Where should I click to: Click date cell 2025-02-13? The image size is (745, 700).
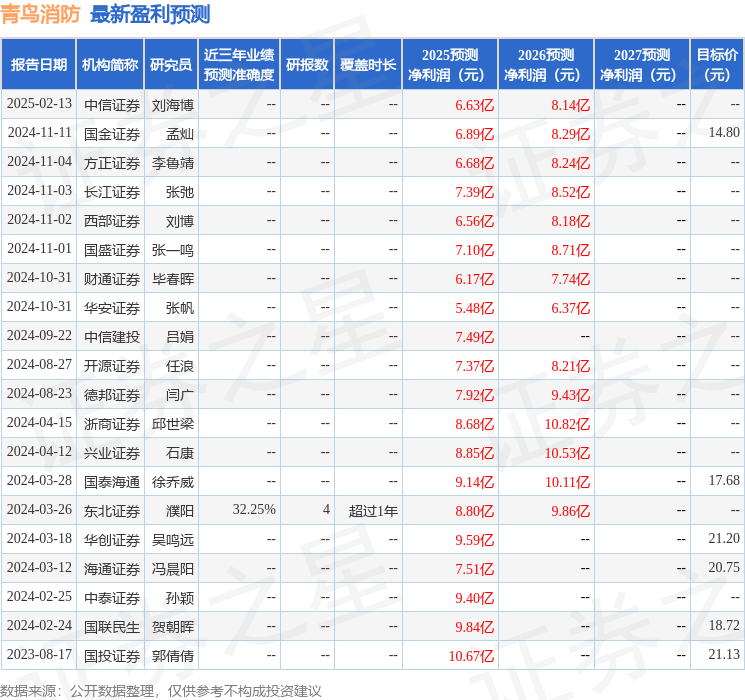39,104
